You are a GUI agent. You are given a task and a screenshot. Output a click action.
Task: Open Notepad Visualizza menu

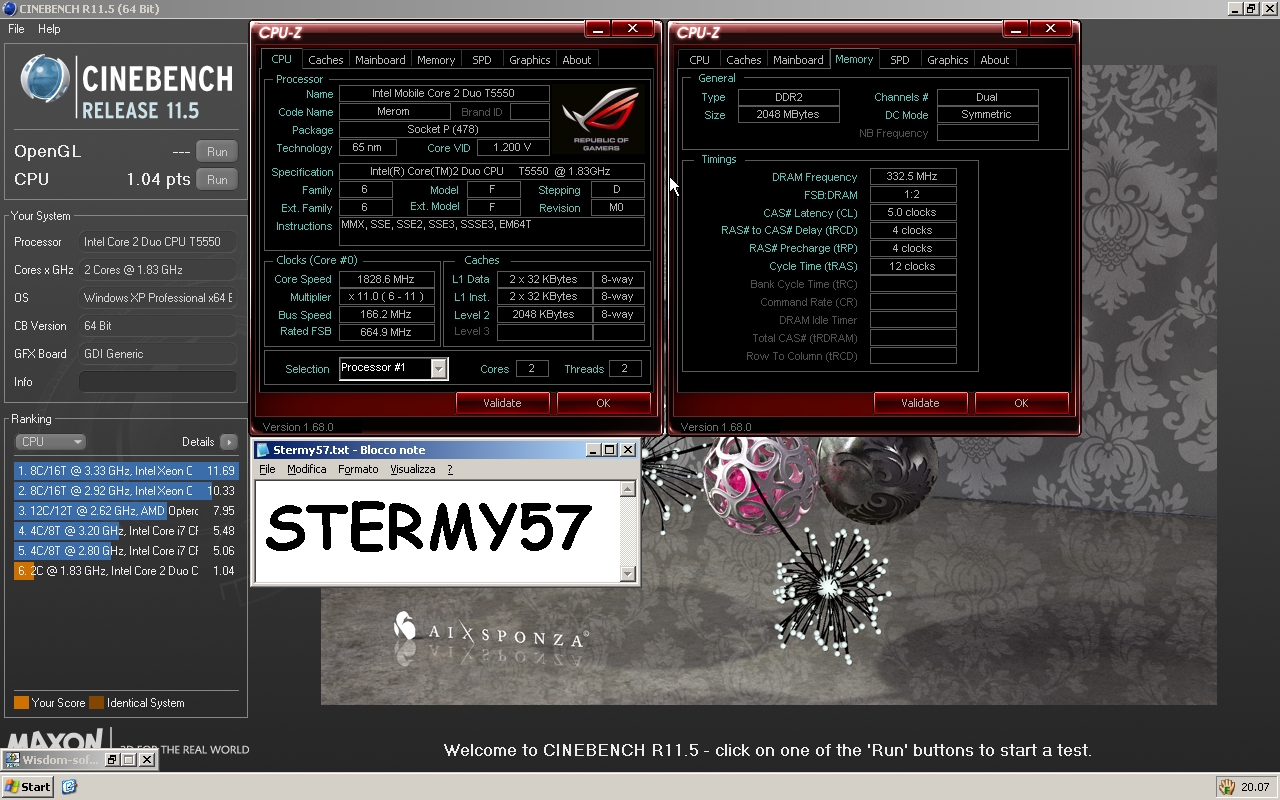point(412,470)
